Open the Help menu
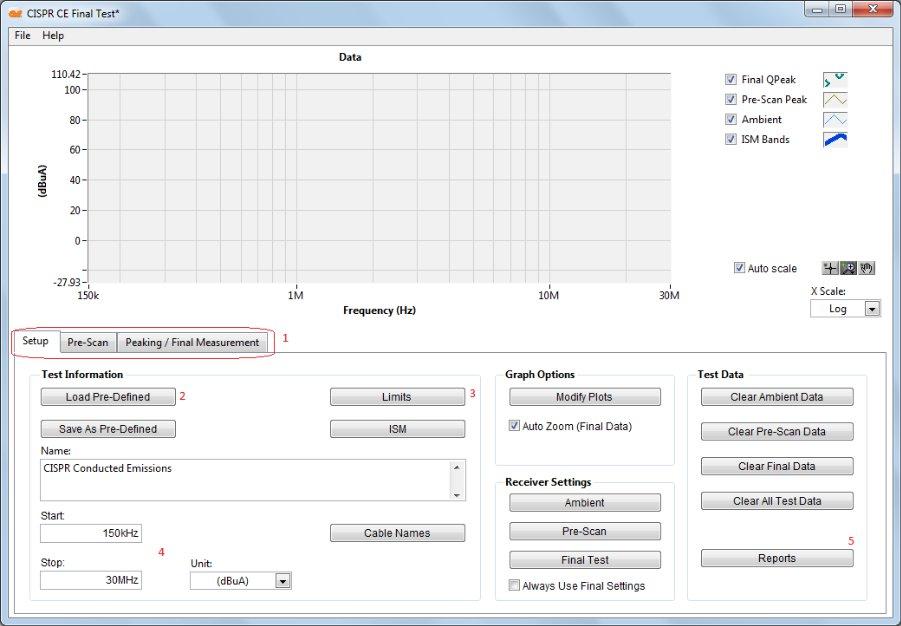This screenshot has width=901, height=626. pos(53,36)
